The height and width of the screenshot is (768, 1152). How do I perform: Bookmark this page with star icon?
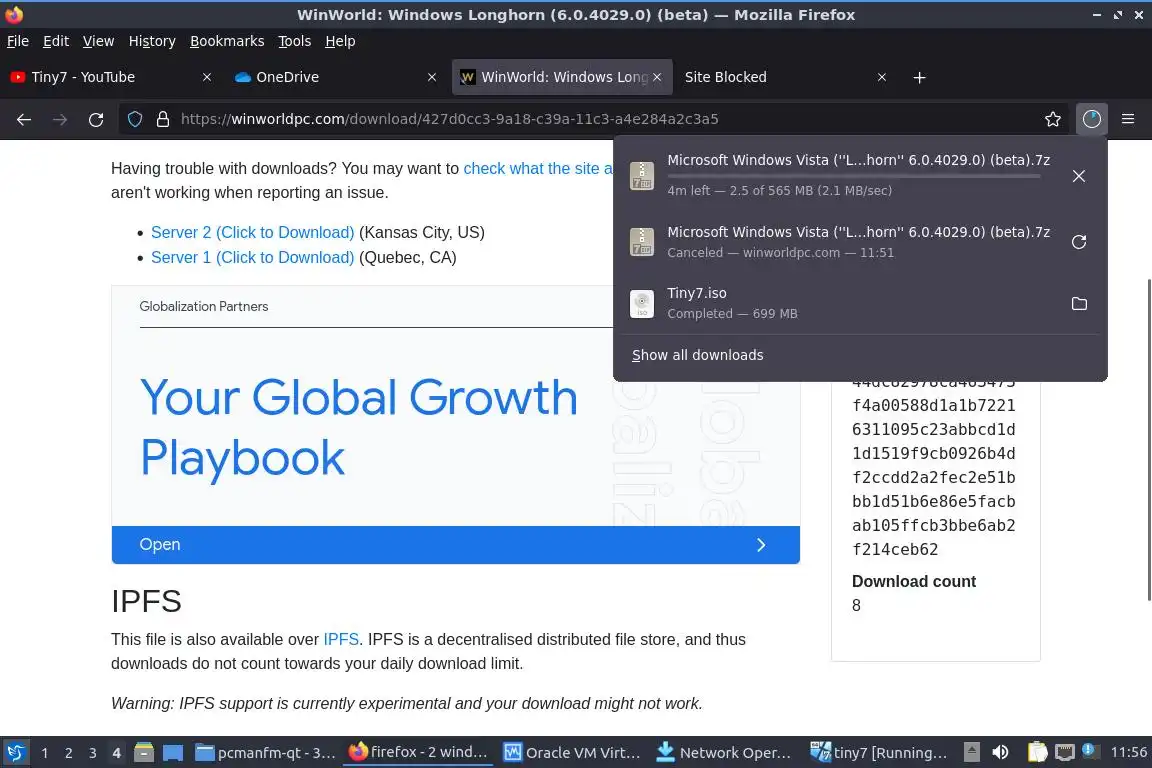[x=1052, y=119]
